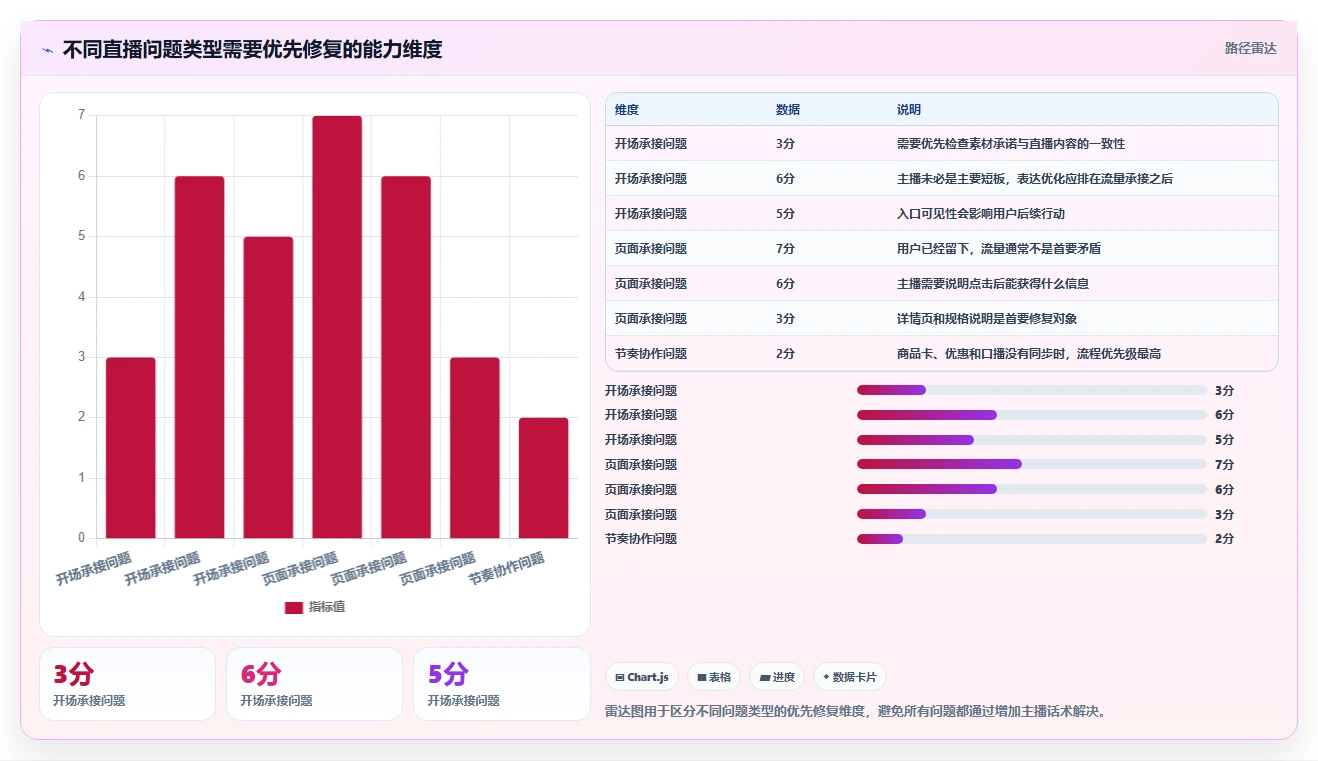Click the icon inside the Chart.js chip
This screenshot has width=1318, height=761.
coord(620,677)
